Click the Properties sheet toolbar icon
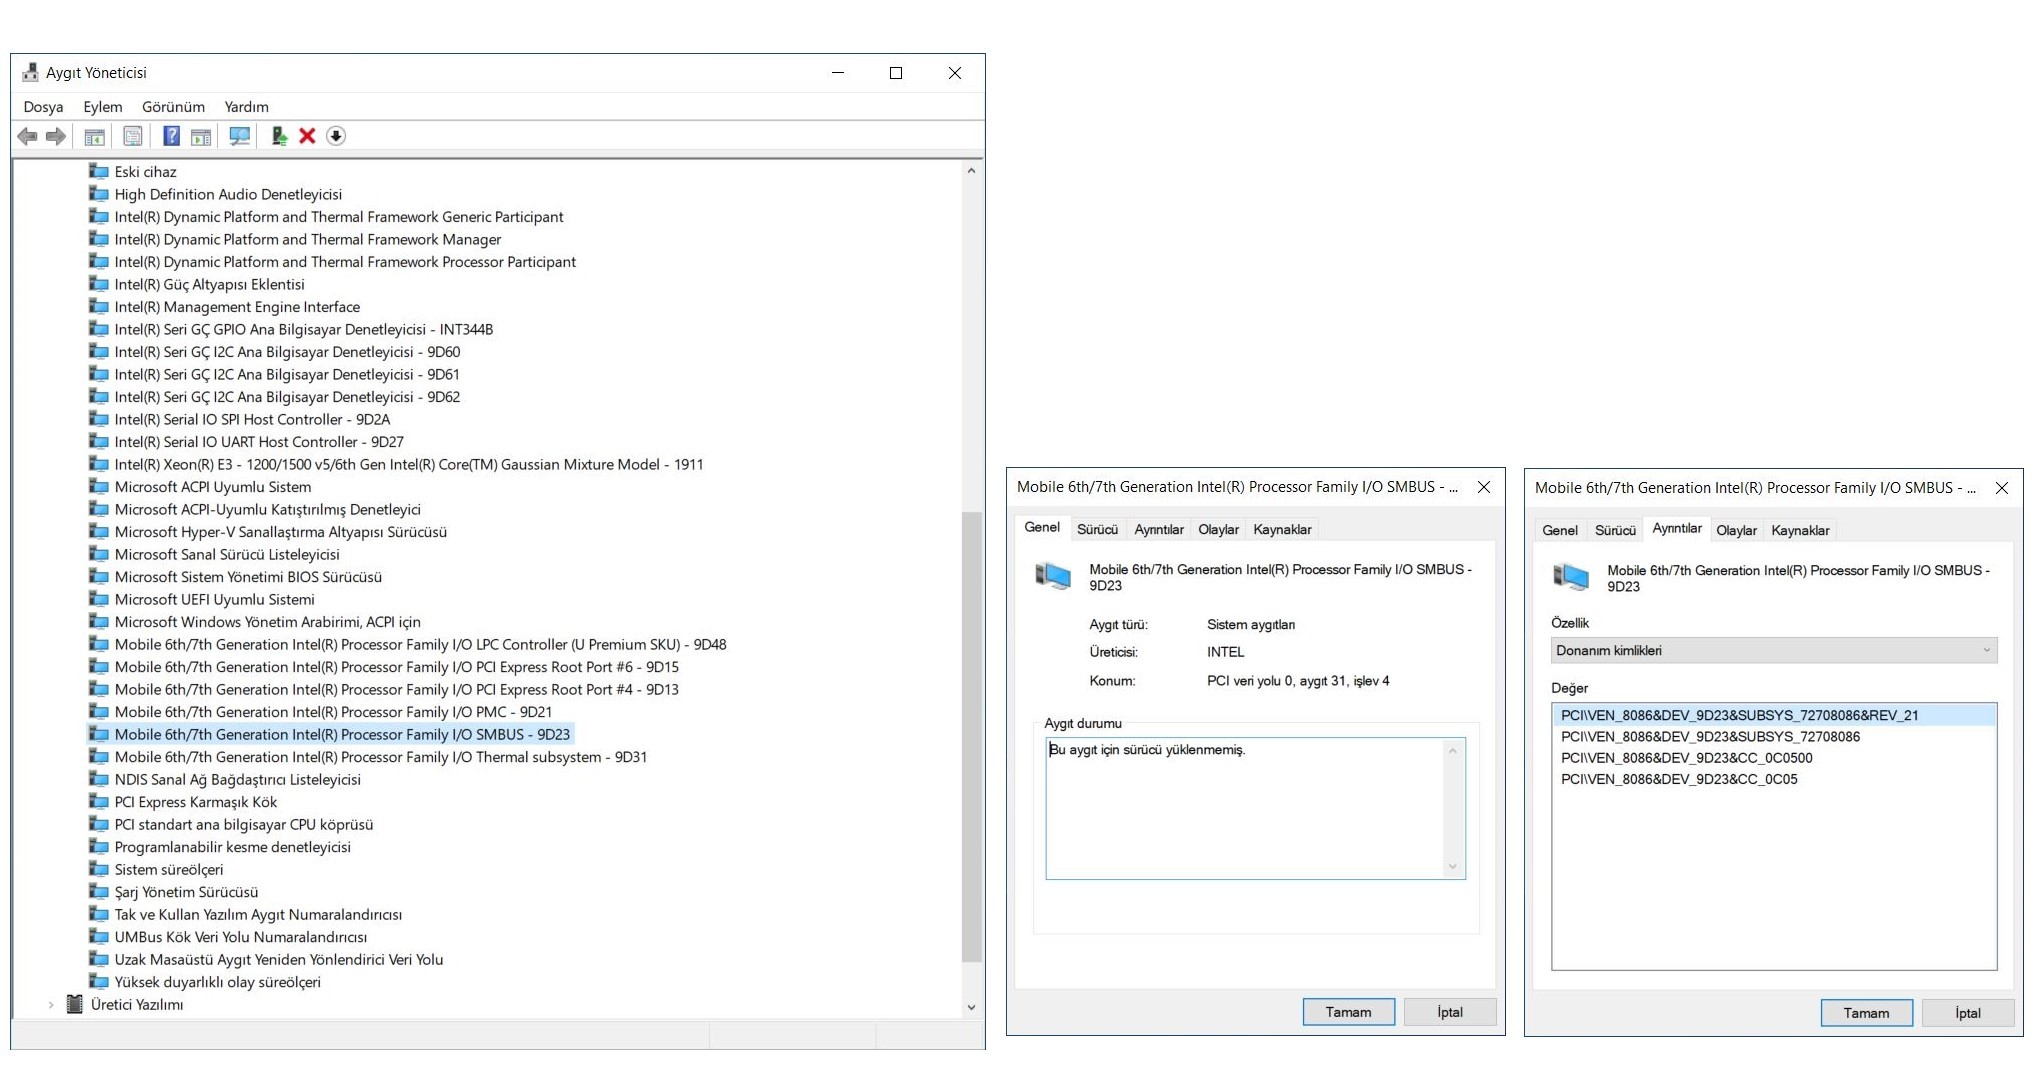 [x=133, y=136]
